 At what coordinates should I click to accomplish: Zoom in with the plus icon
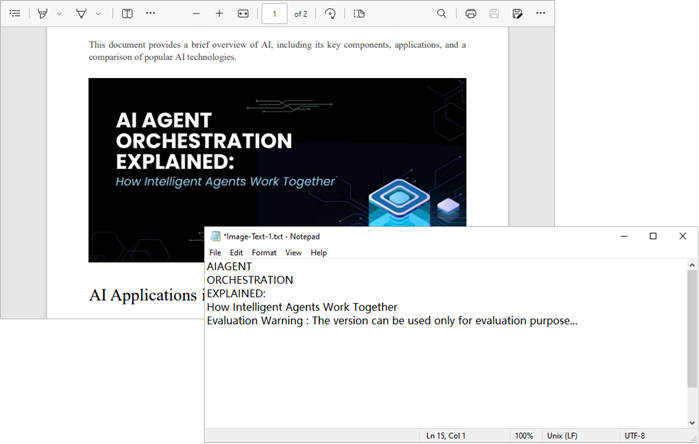(x=219, y=14)
